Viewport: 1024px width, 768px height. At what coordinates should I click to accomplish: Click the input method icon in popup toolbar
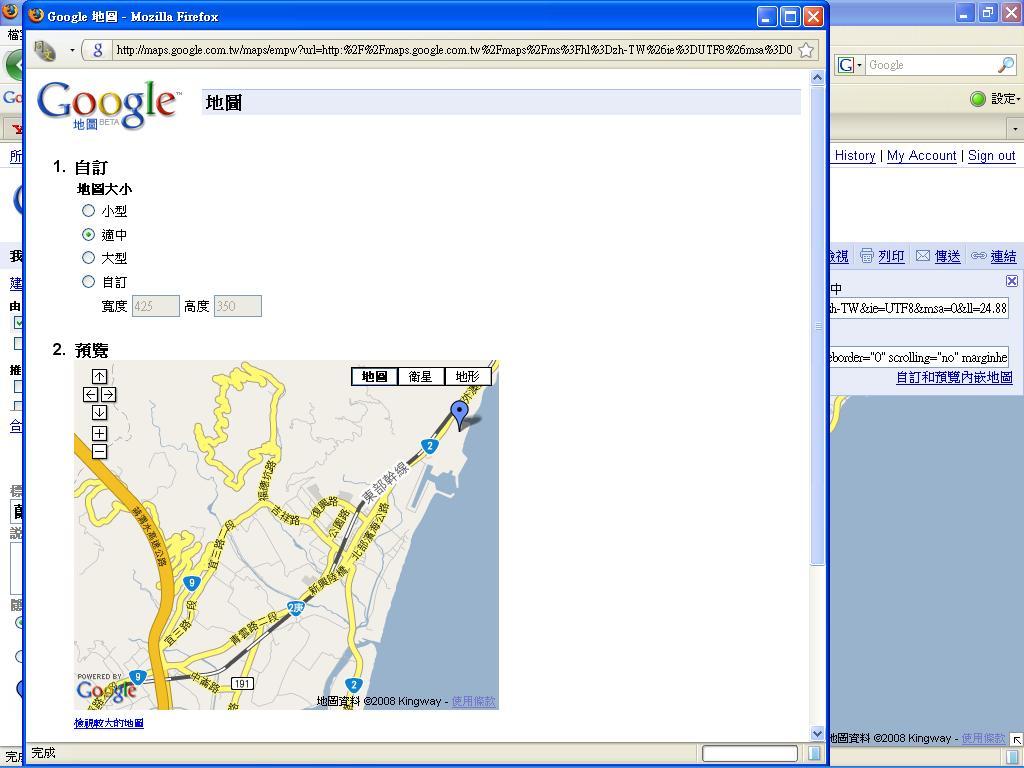tap(44, 50)
